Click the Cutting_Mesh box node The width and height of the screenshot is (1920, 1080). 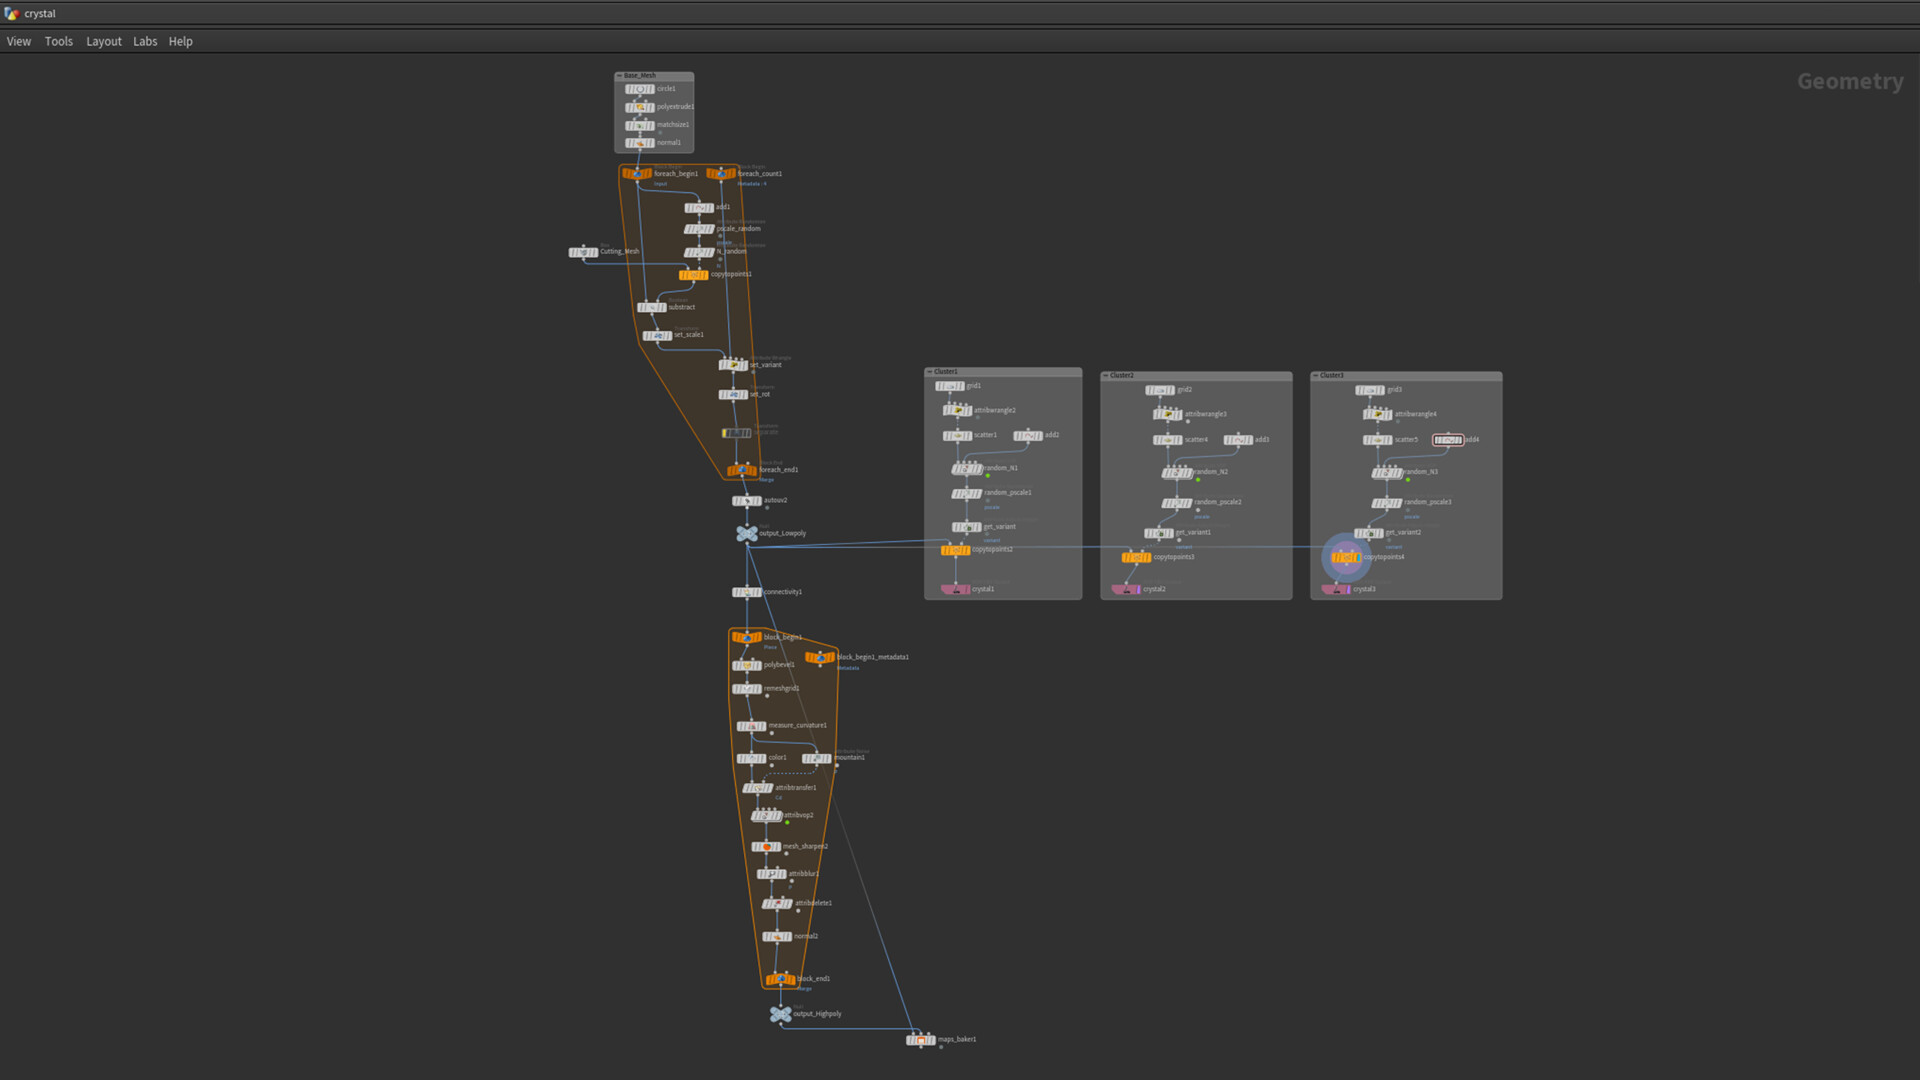tap(583, 252)
